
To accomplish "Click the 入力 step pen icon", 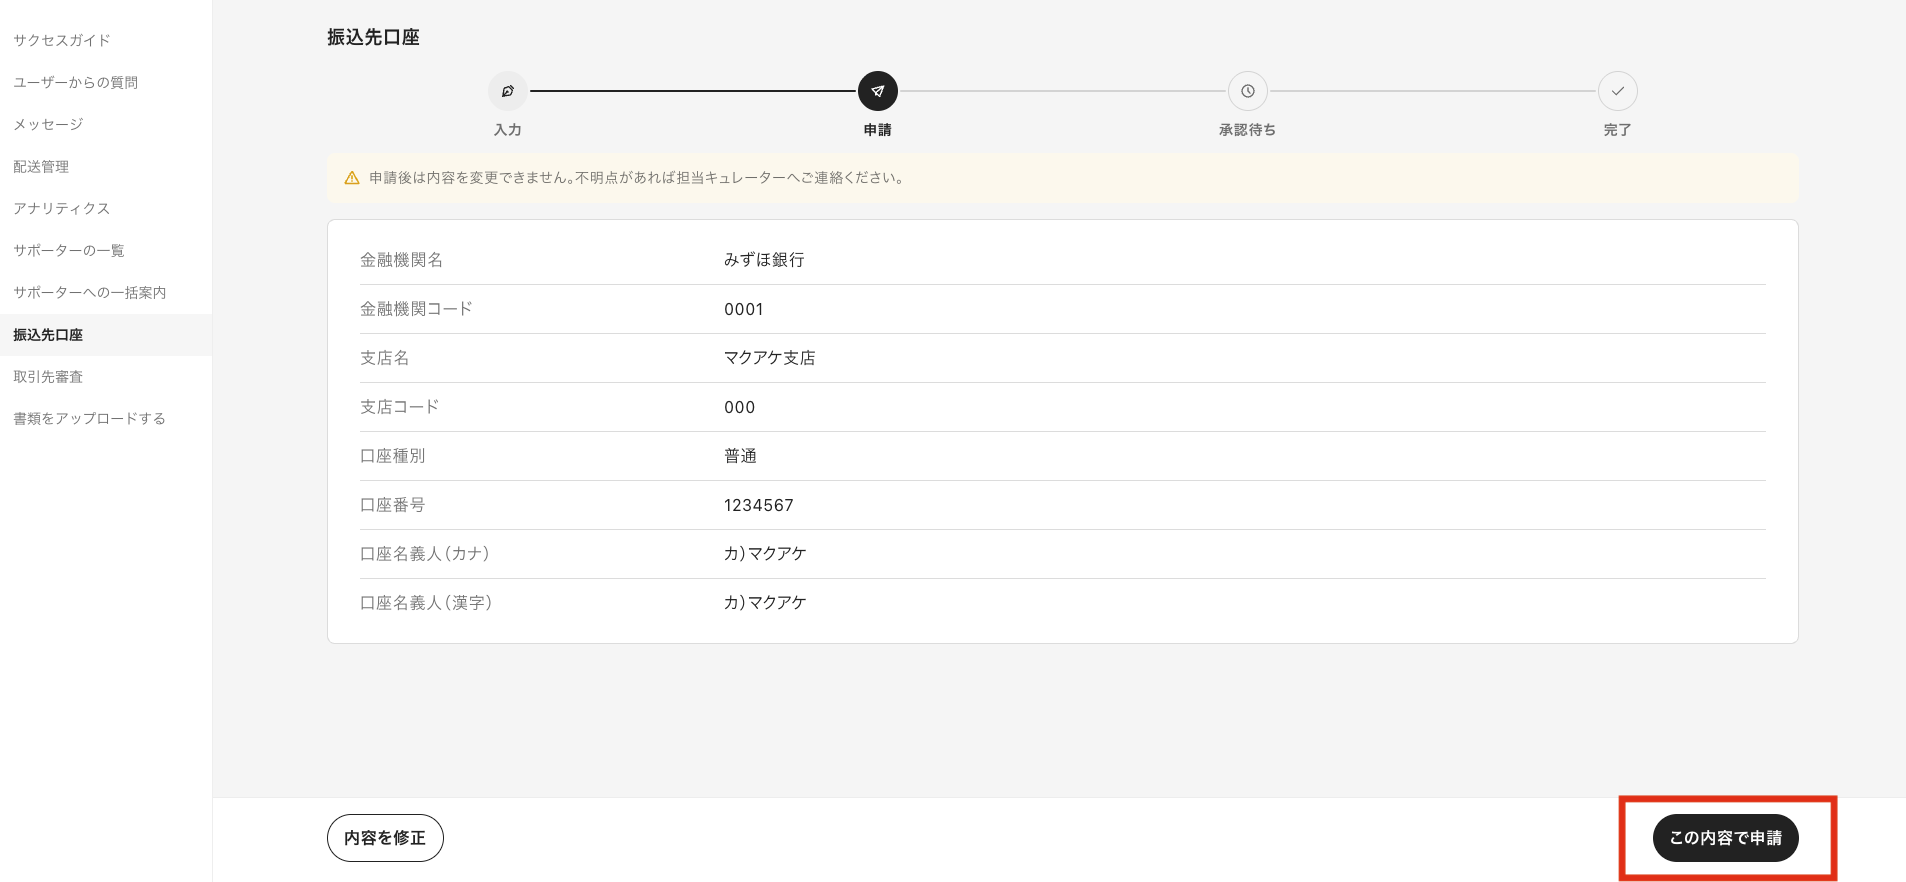I will pyautogui.click(x=508, y=91).
